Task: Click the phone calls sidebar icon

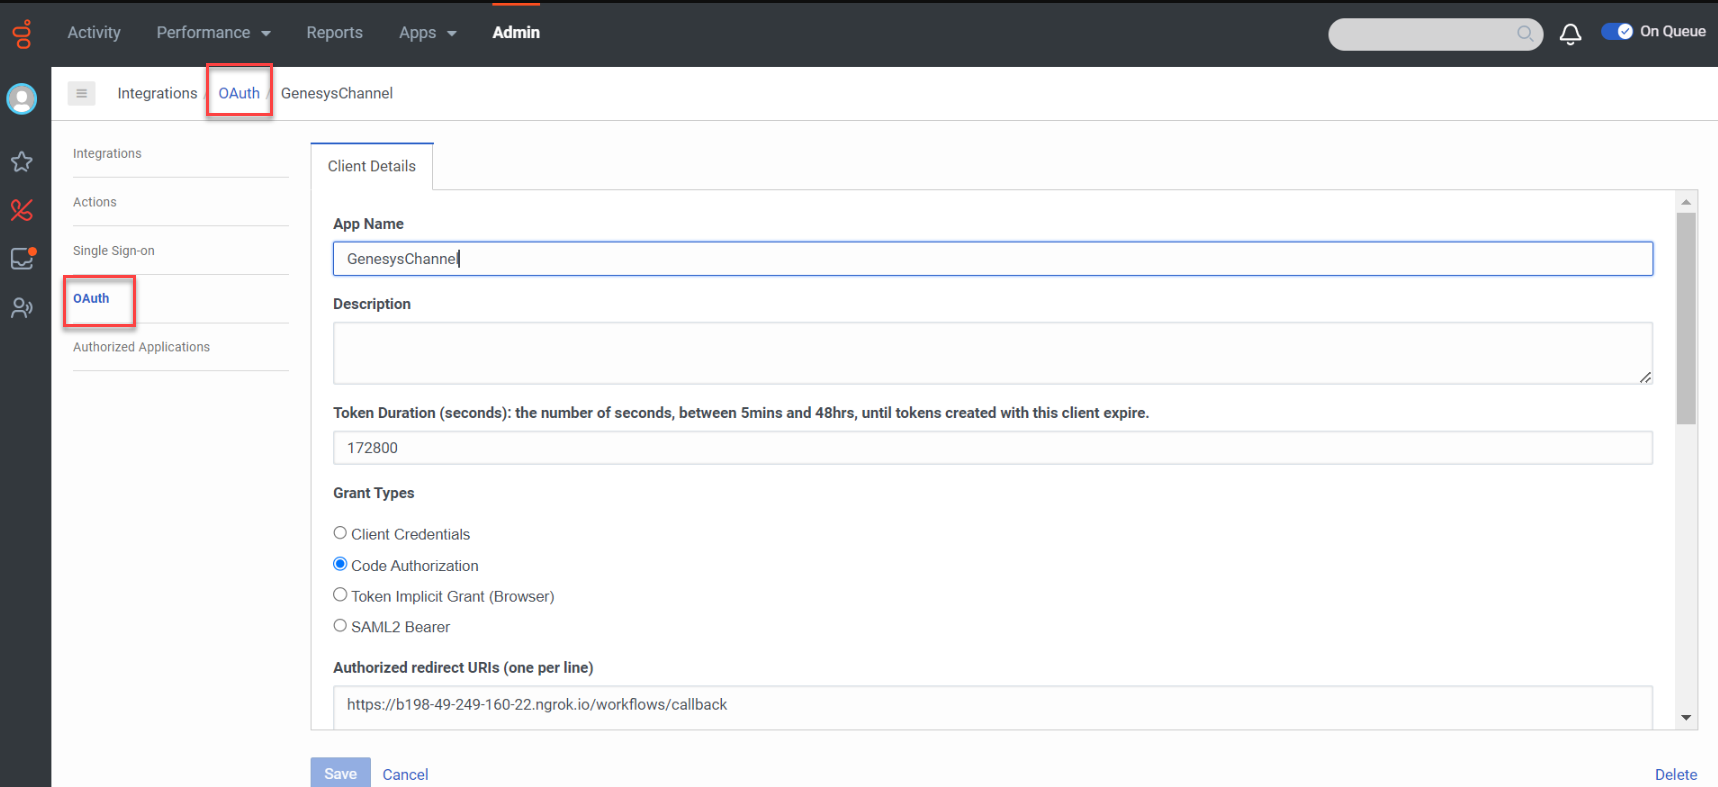Action: [x=22, y=210]
